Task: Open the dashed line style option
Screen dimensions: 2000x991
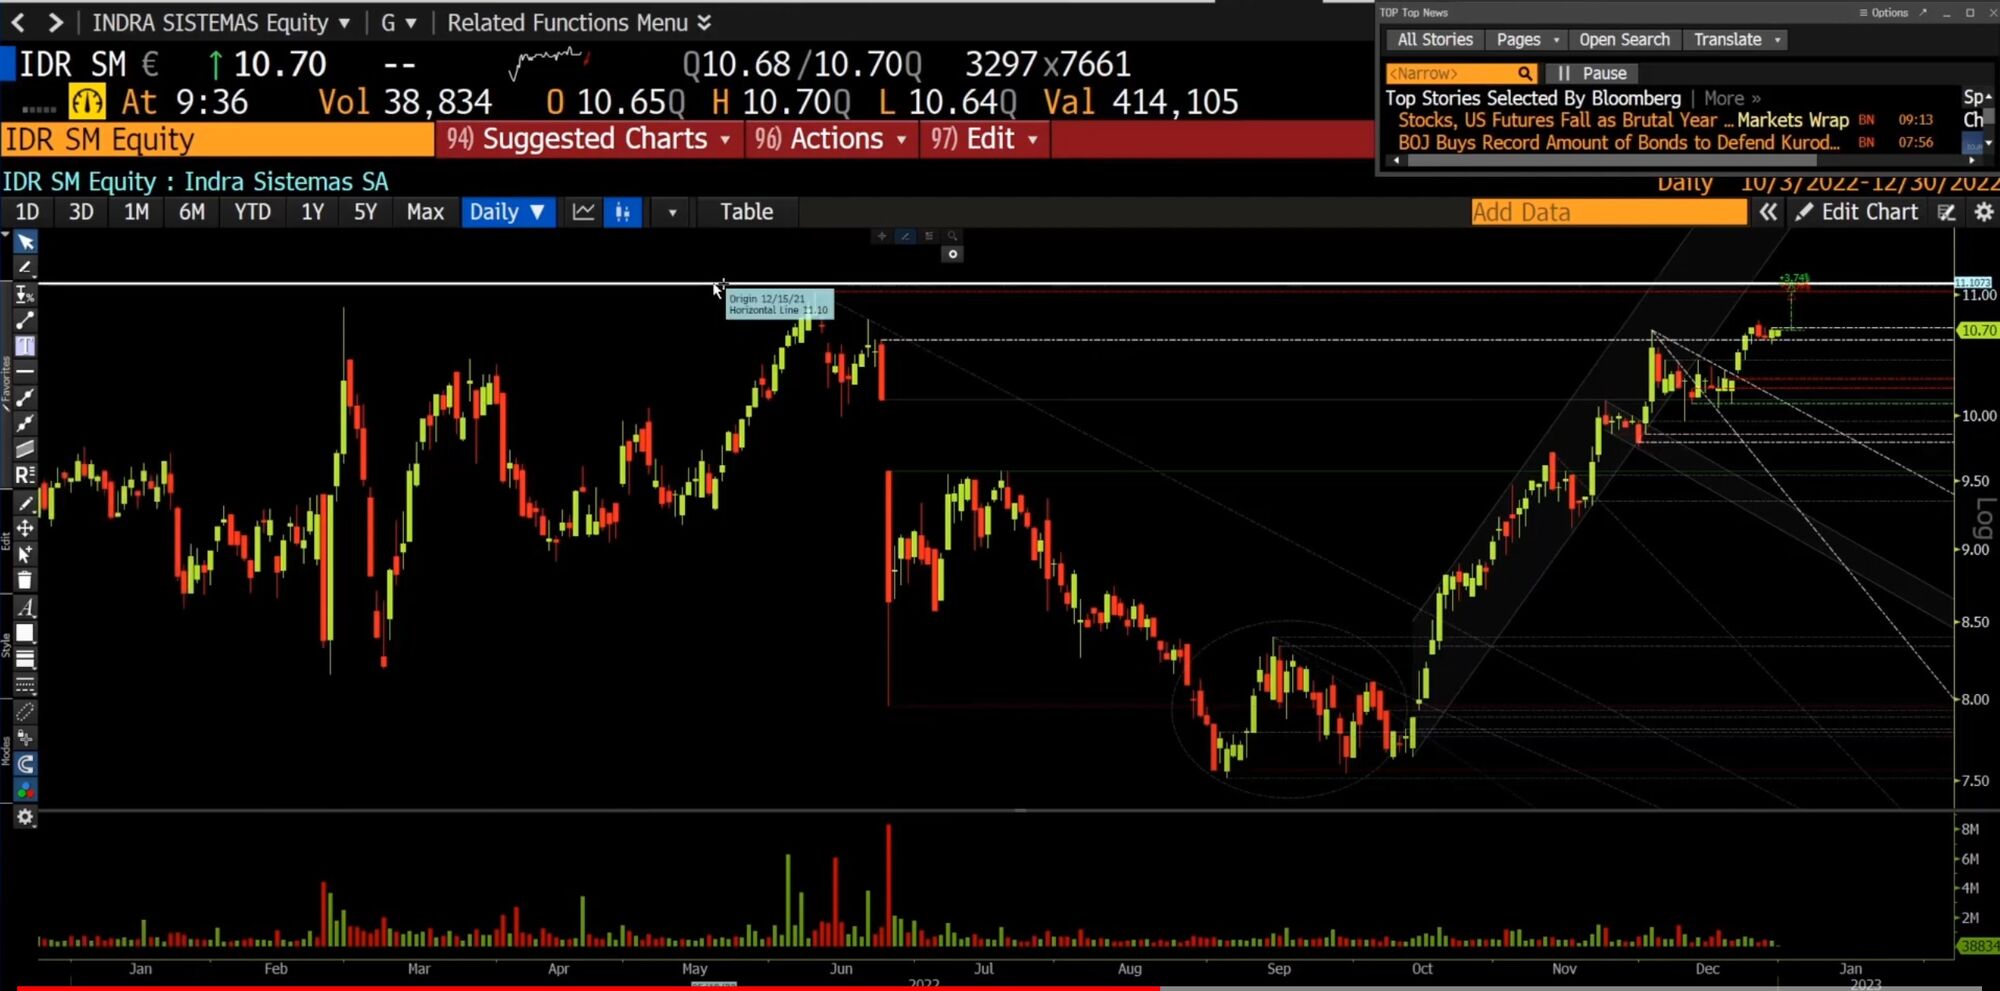Action: [x=25, y=685]
